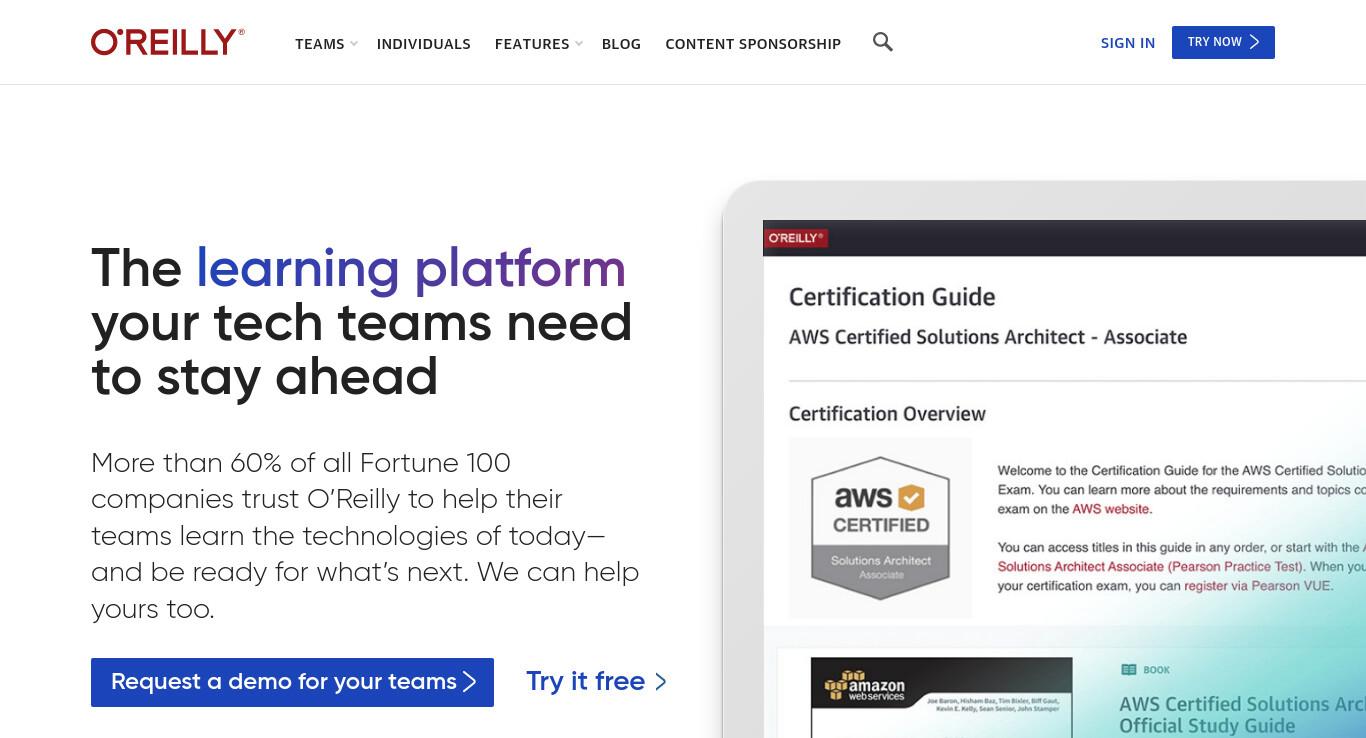Click the Amazon Web Services book cover

pyautogui.click(x=941, y=697)
